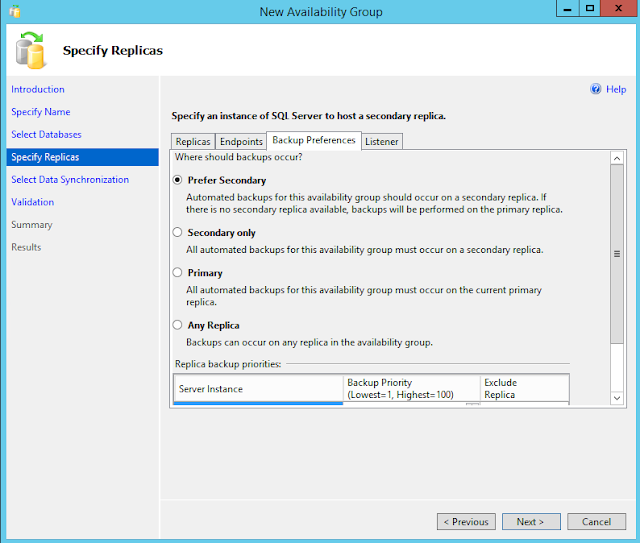Screen dimensions: 640x543
Task: Switch to the Listener tab
Action: (382, 142)
